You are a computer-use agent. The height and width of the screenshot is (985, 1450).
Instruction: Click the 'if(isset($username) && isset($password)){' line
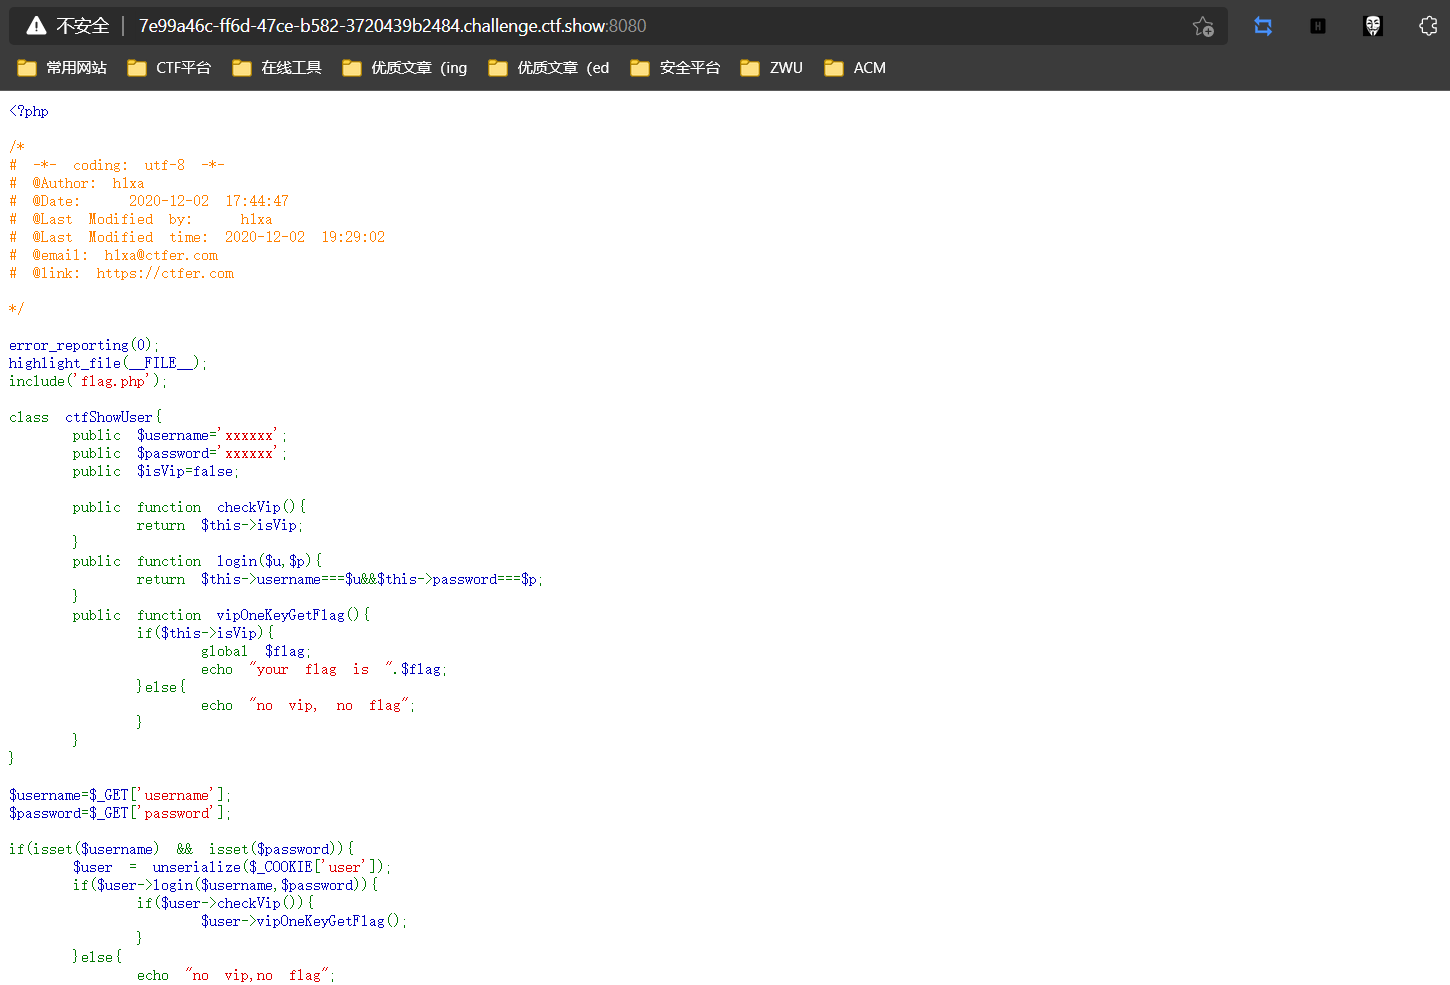pos(182,849)
